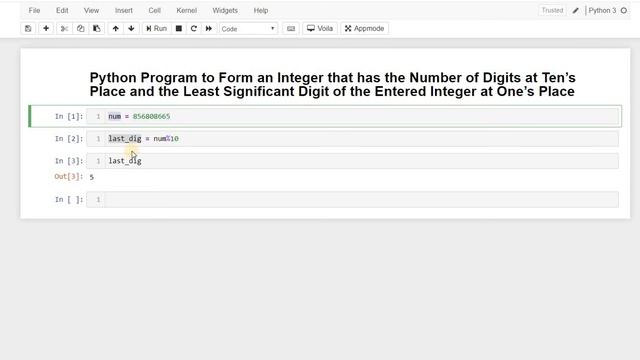Open the cell type Code dropdown
The width and height of the screenshot is (640, 360).
[x=248, y=29]
